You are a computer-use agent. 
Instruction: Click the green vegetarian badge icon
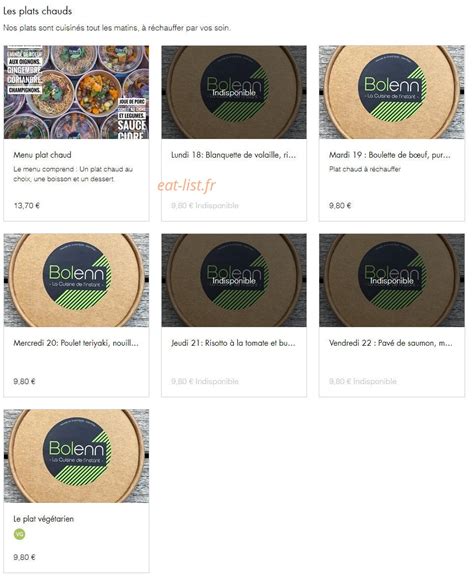tap(19, 534)
